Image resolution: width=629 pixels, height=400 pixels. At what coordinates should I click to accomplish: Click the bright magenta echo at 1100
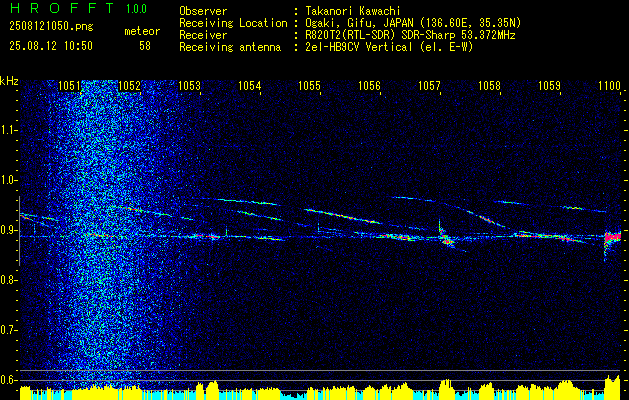(x=613, y=237)
